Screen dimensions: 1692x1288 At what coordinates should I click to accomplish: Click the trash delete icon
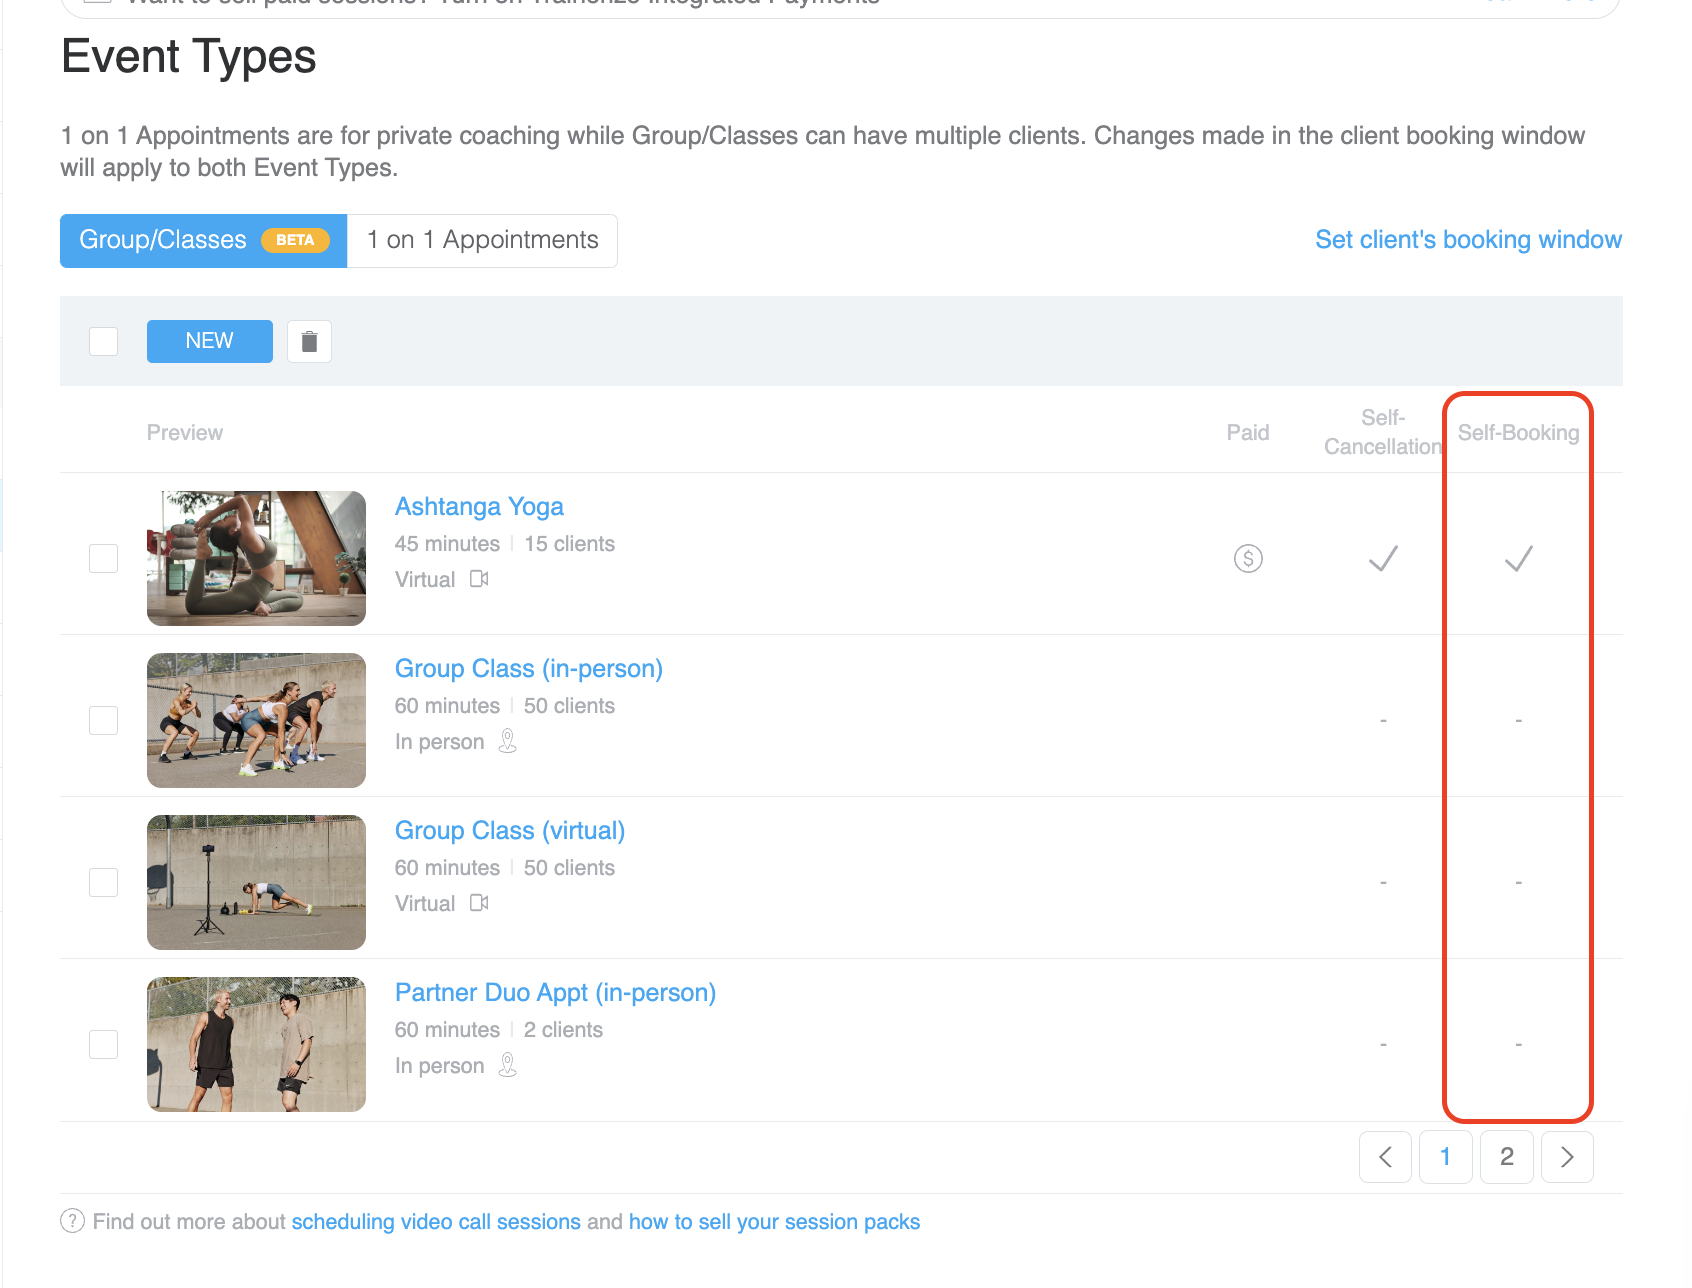point(309,342)
